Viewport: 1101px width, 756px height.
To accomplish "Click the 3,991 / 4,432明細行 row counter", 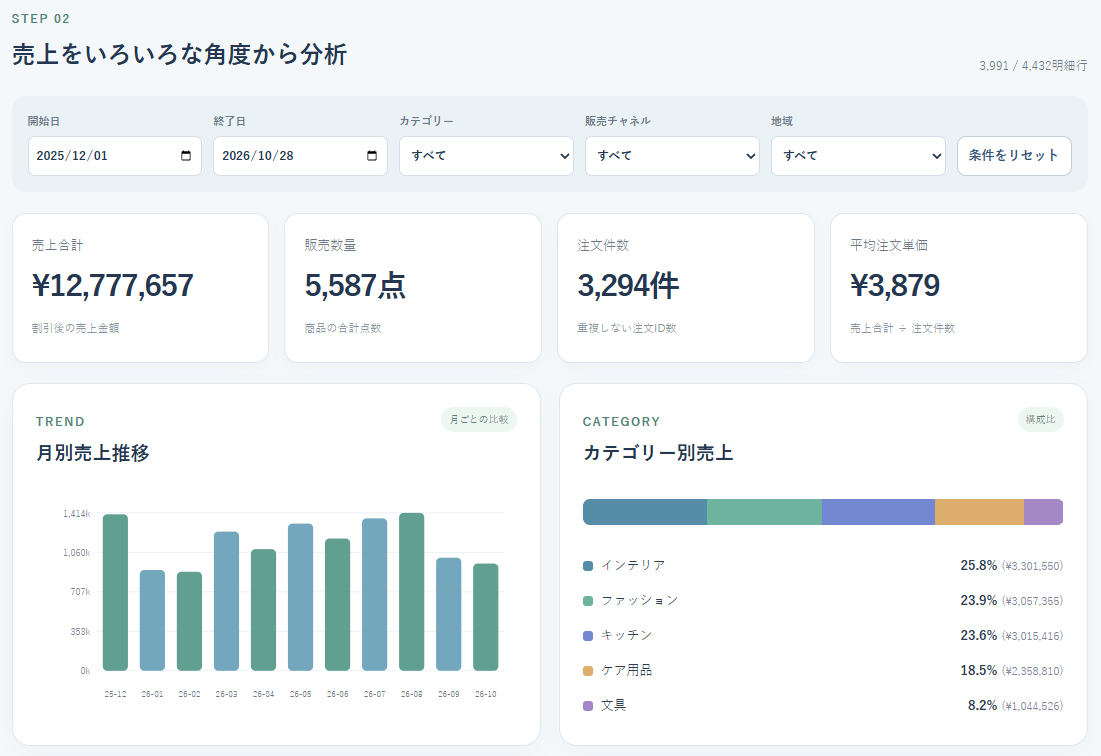I will tap(1034, 65).
